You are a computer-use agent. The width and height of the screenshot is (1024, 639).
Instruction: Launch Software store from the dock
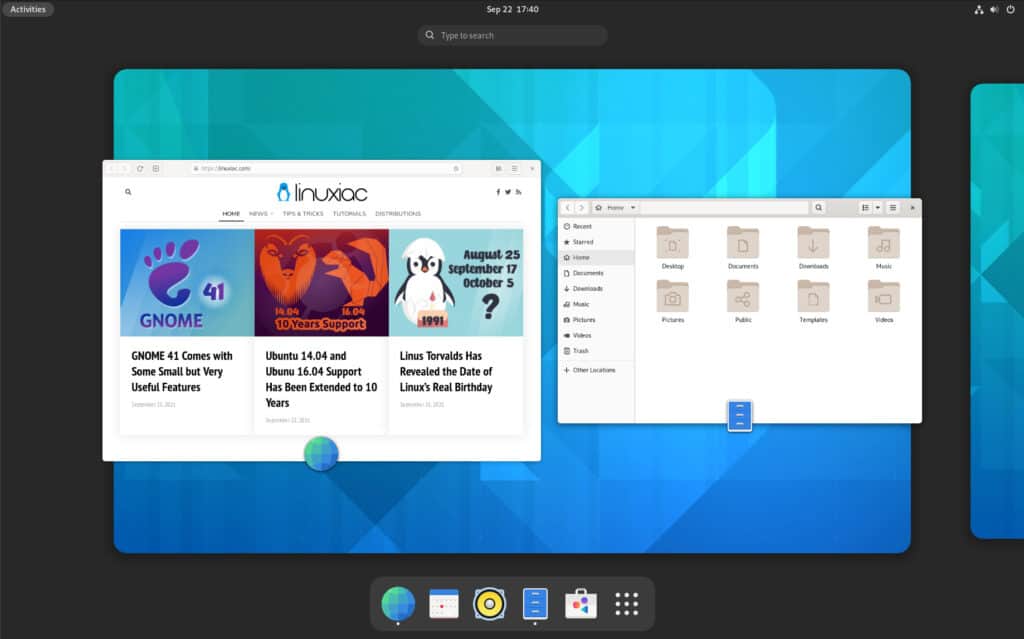pos(581,603)
